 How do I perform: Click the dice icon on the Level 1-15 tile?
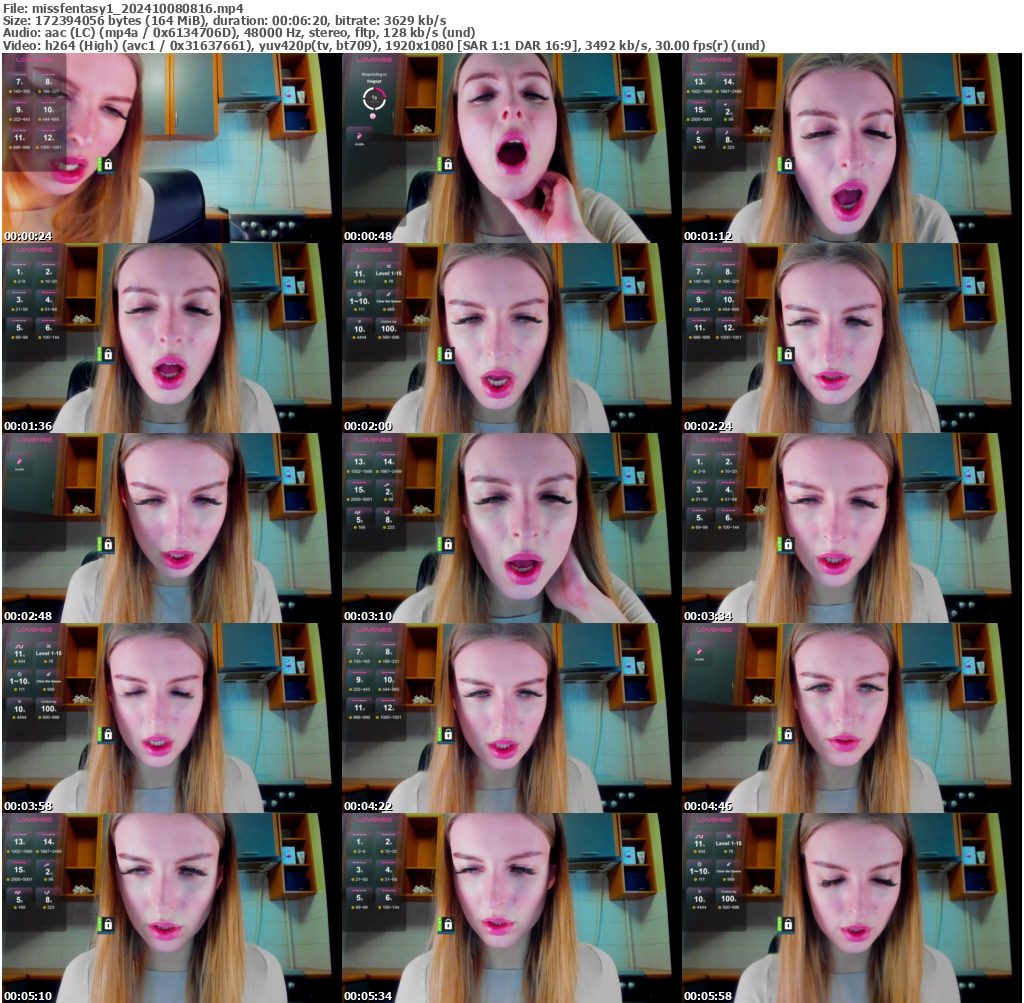point(387,264)
